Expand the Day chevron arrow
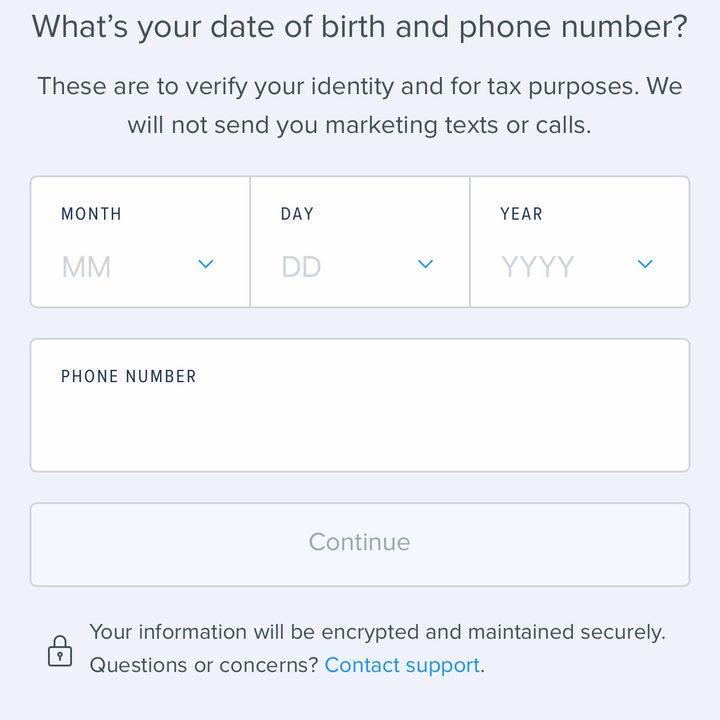720x720 pixels. [x=426, y=264]
